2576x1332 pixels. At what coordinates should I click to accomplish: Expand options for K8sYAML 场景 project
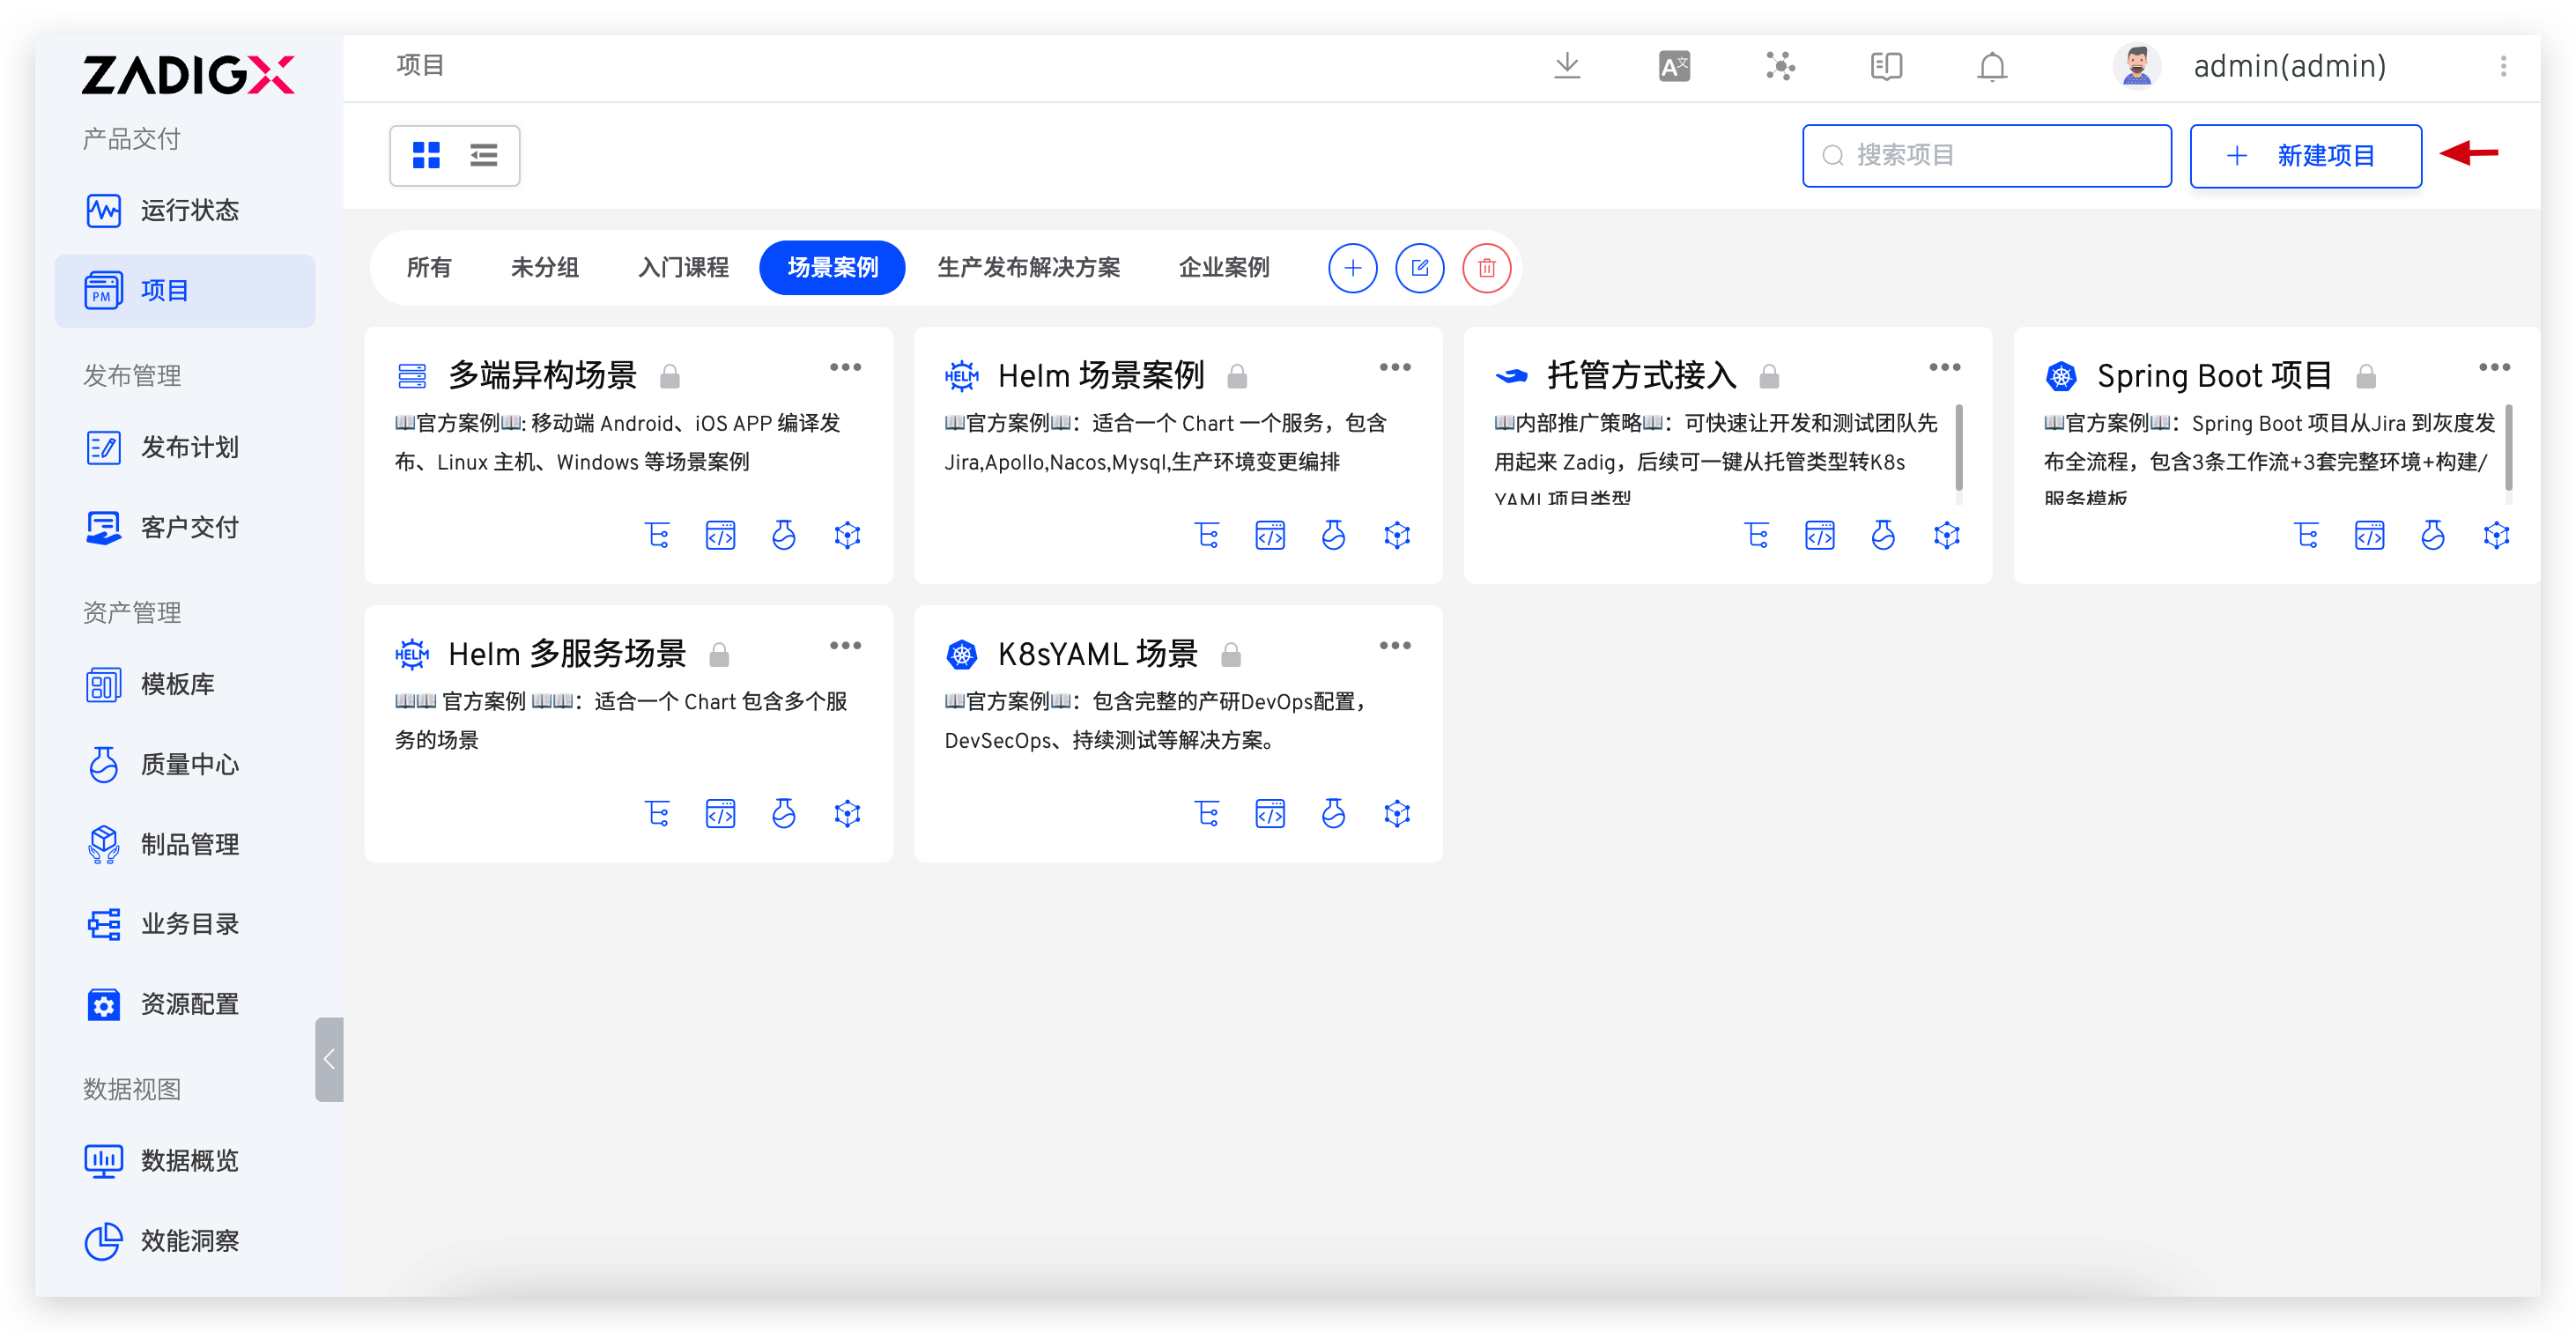click(x=1394, y=646)
